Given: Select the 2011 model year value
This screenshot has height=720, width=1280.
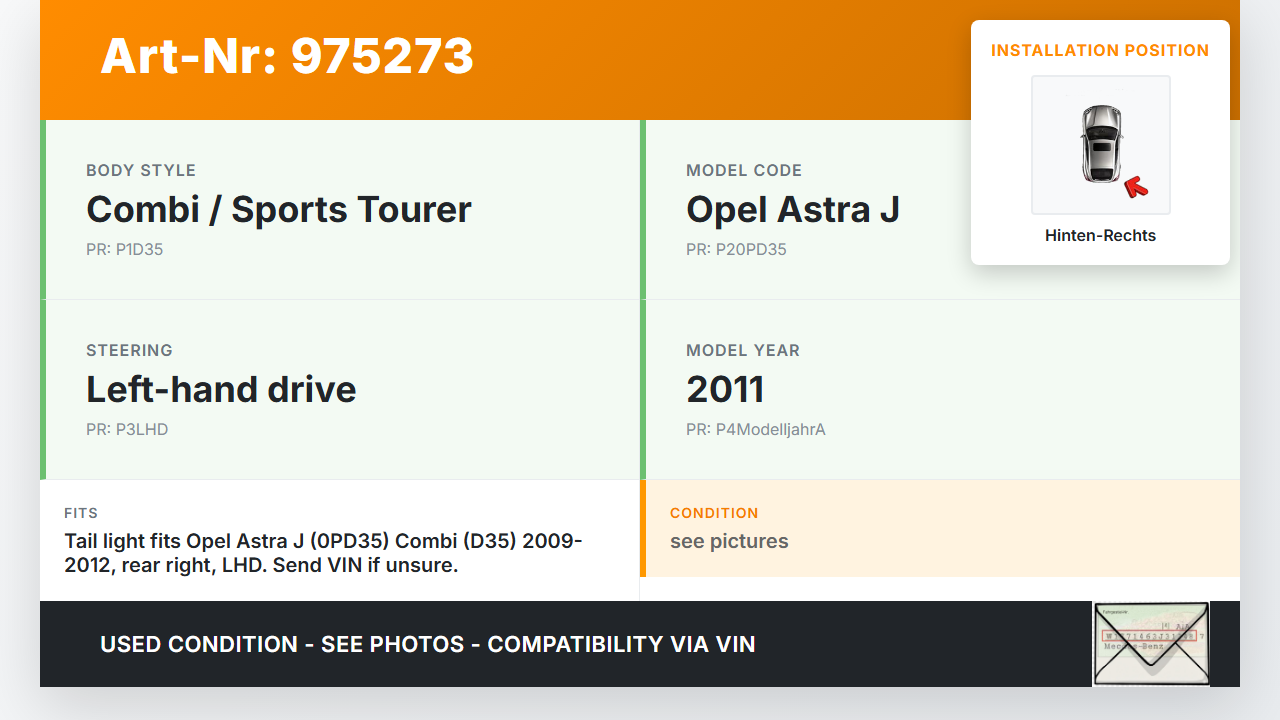Looking at the screenshot, I should coord(725,389).
